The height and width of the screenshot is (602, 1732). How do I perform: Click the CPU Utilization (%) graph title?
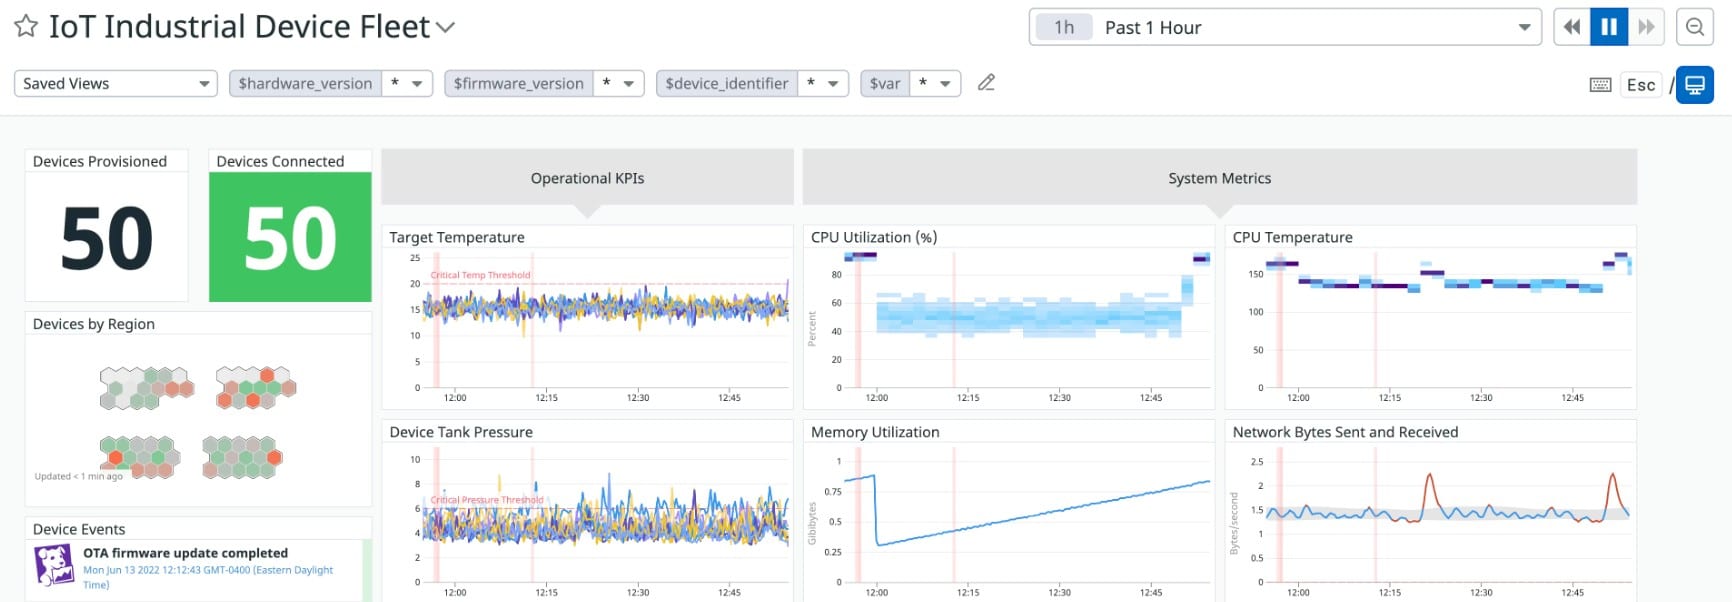point(874,237)
